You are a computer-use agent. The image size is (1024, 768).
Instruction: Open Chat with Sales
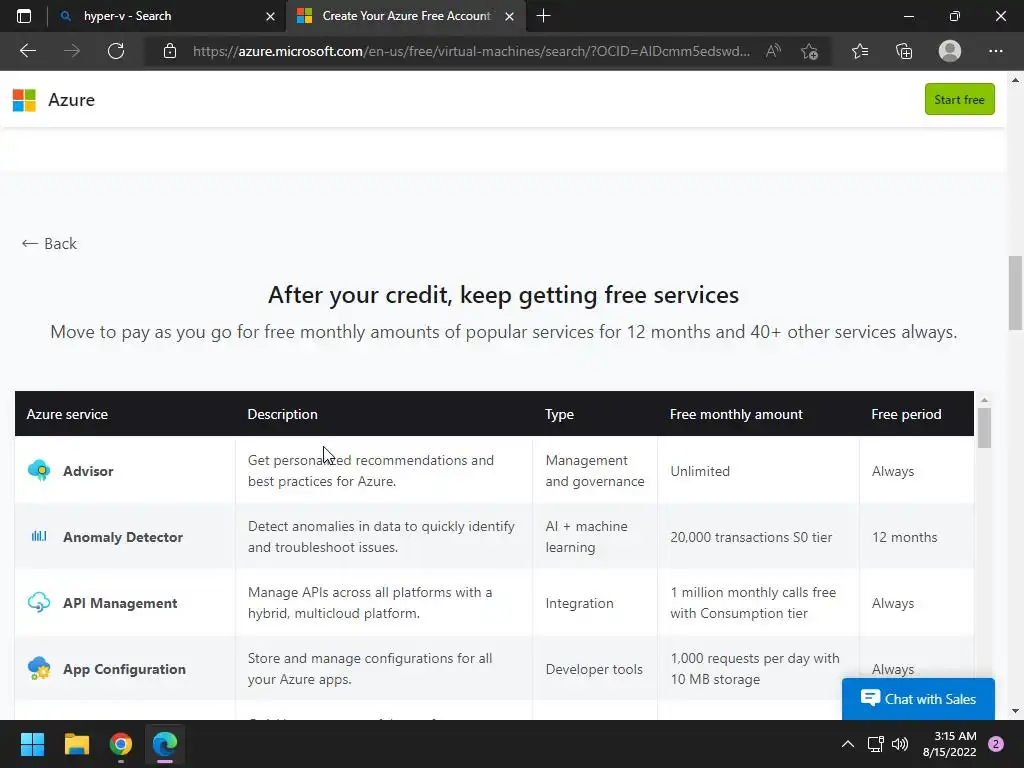click(x=918, y=699)
